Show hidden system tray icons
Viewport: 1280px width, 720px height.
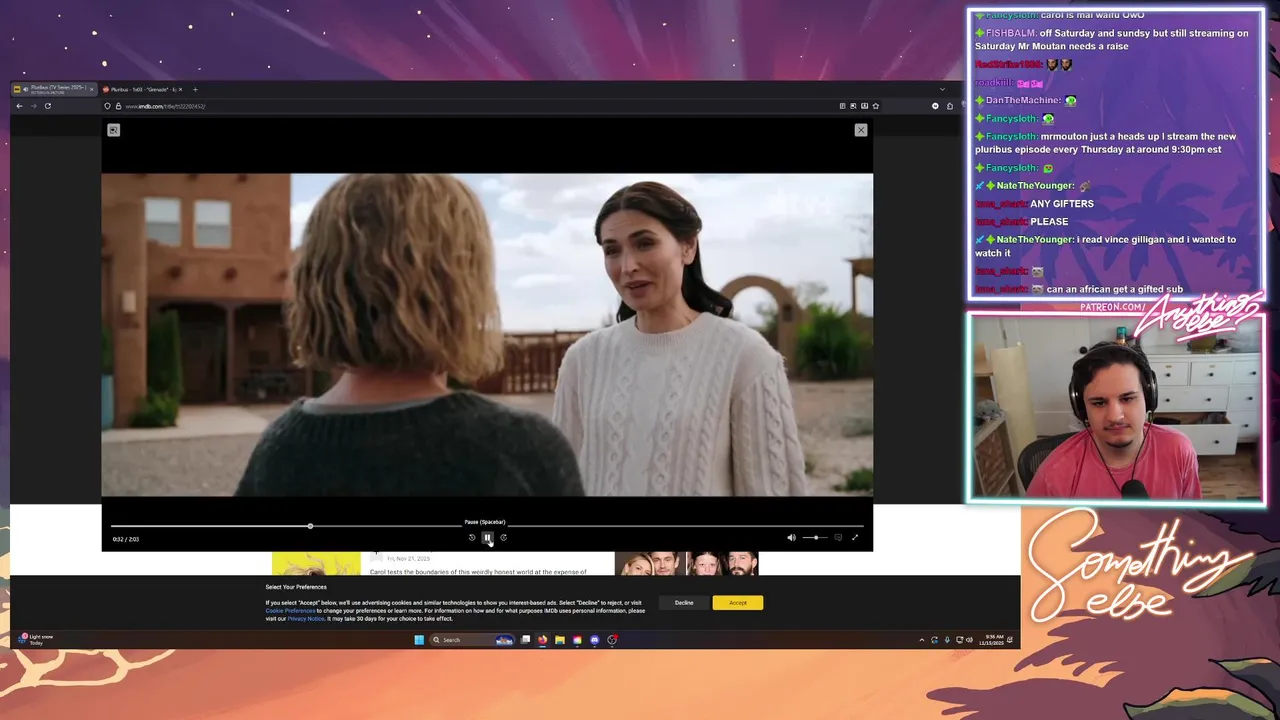pos(922,640)
